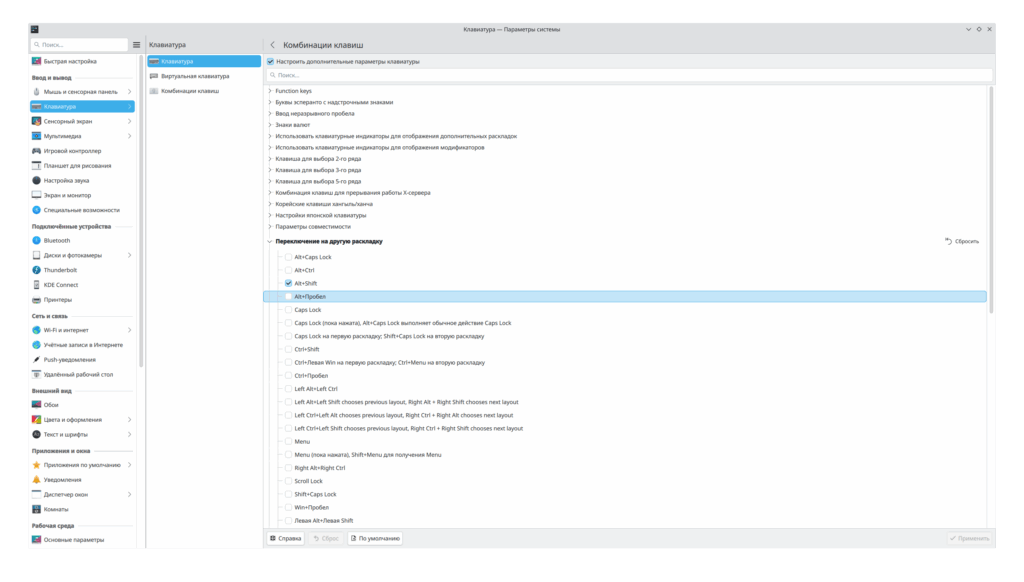The width and height of the screenshot is (1024, 582).
Task: Click the Быстрая настройка icon
Action: (x=37, y=61)
